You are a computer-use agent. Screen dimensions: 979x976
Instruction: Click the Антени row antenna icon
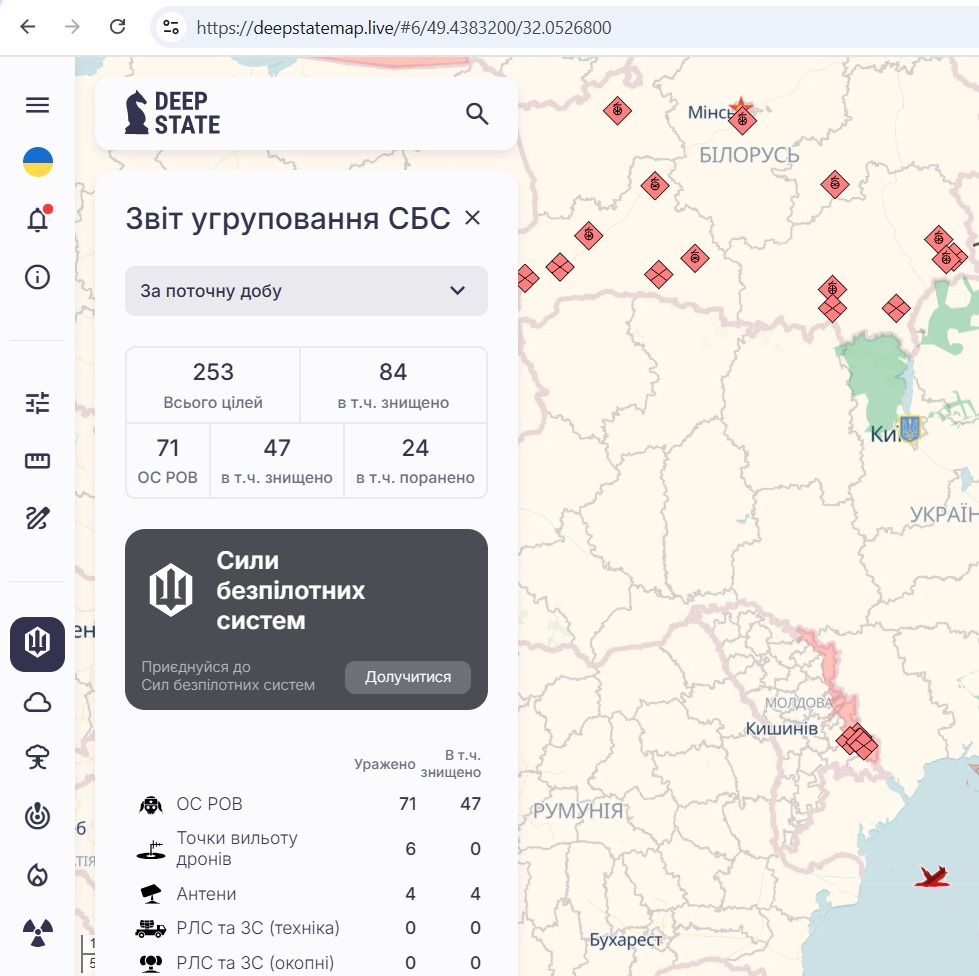pos(150,894)
